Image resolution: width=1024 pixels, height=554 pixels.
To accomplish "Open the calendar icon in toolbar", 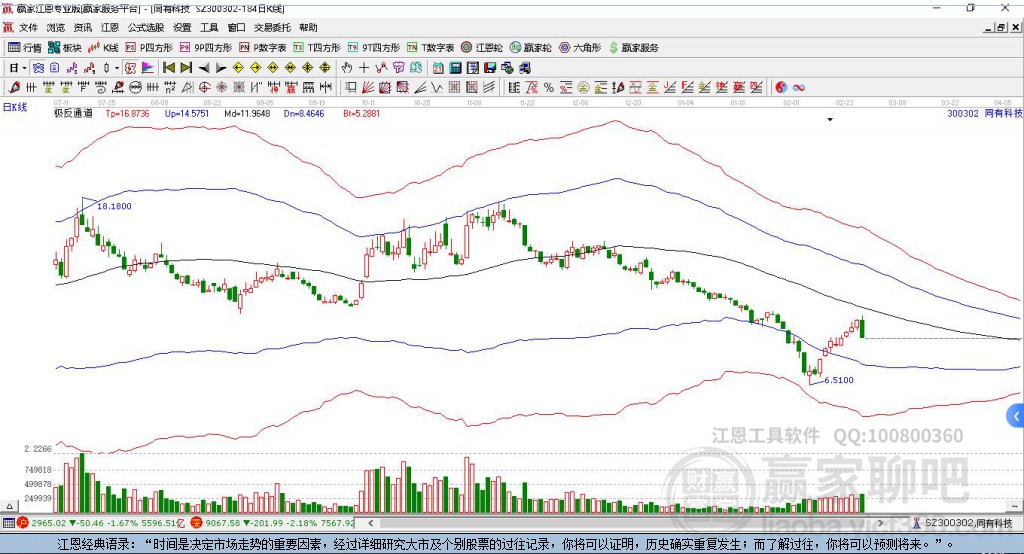I will 438,68.
